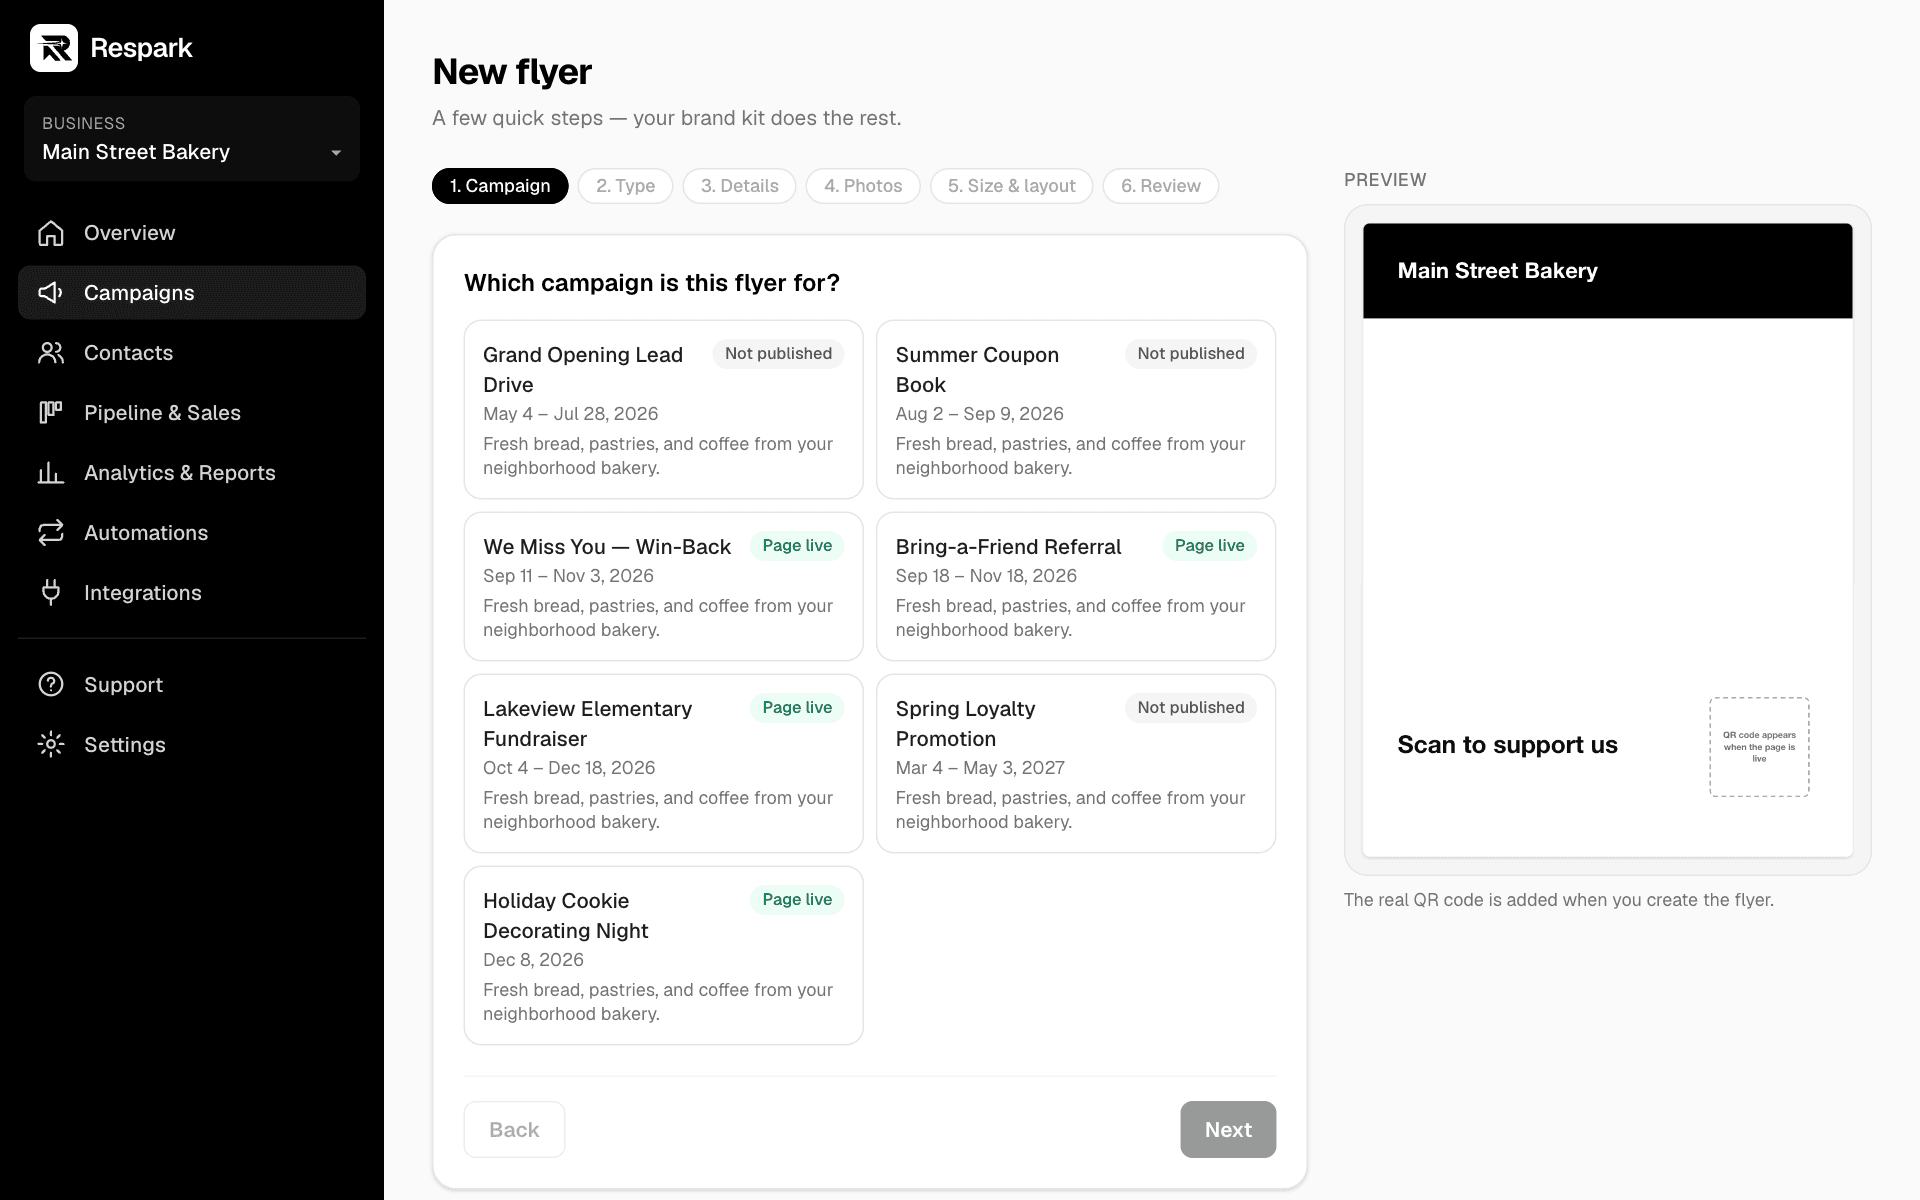The width and height of the screenshot is (1920, 1200).
Task: Jump to the 4. Photos step
Action: pos(863,186)
